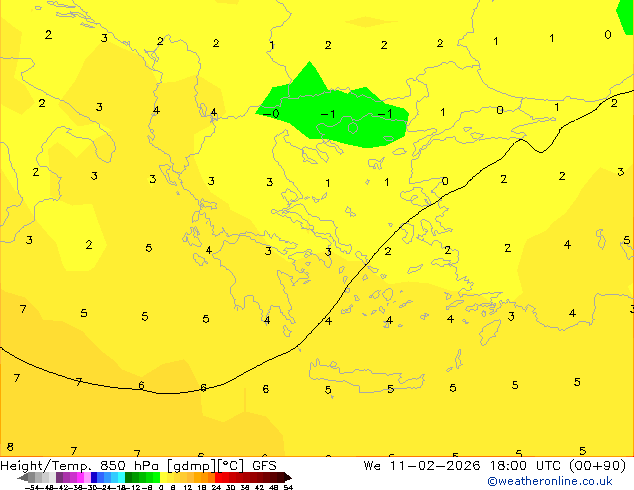Click the "Height/Temp. 850 hPa" title text

pos(81,465)
